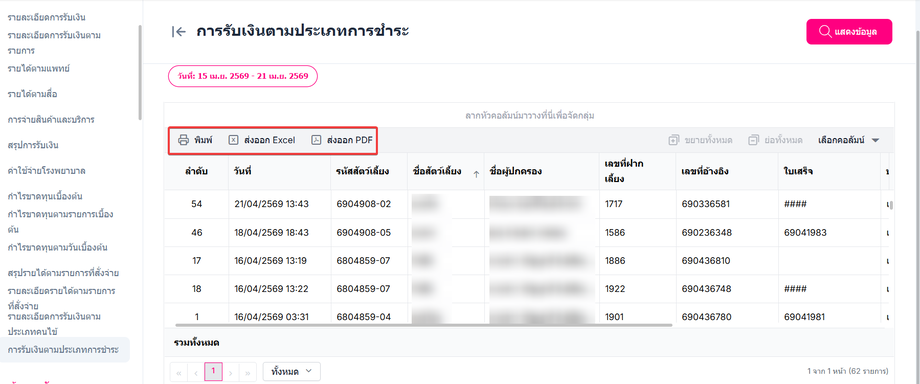This screenshot has width=920, height=384.
Task: Open สรุปการรับเงิน in the sidebar
Action: tap(32, 145)
